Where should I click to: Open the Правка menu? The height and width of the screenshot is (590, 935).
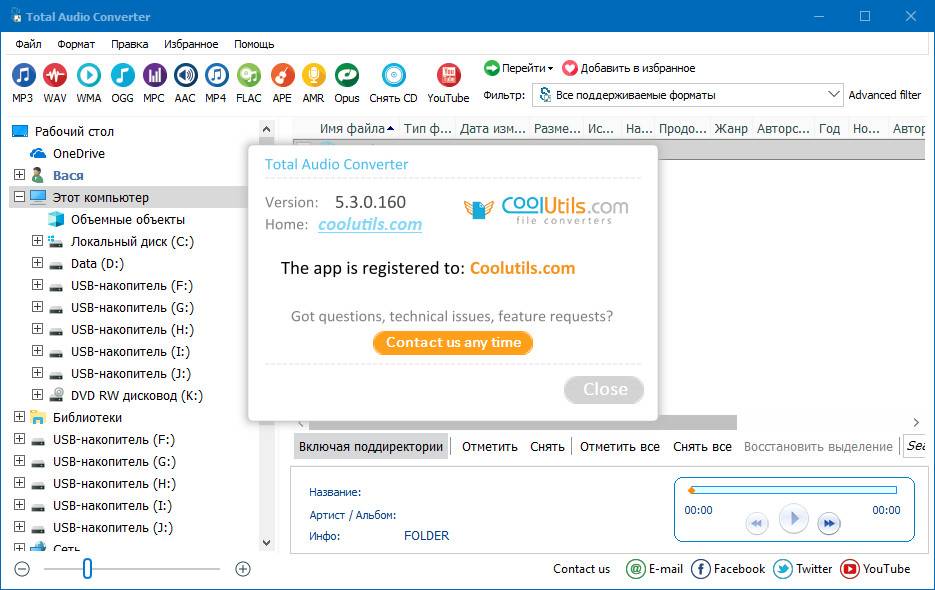(129, 44)
